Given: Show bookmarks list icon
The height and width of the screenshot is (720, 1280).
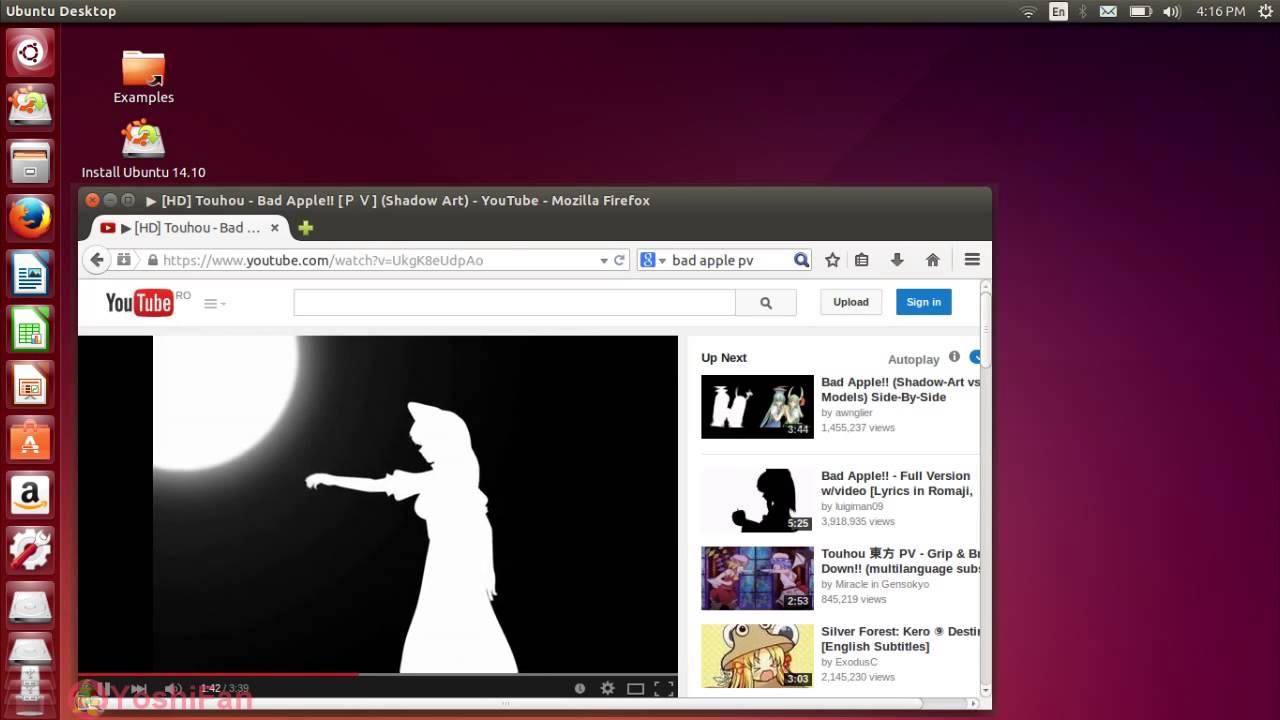Looking at the screenshot, I should [x=862, y=260].
